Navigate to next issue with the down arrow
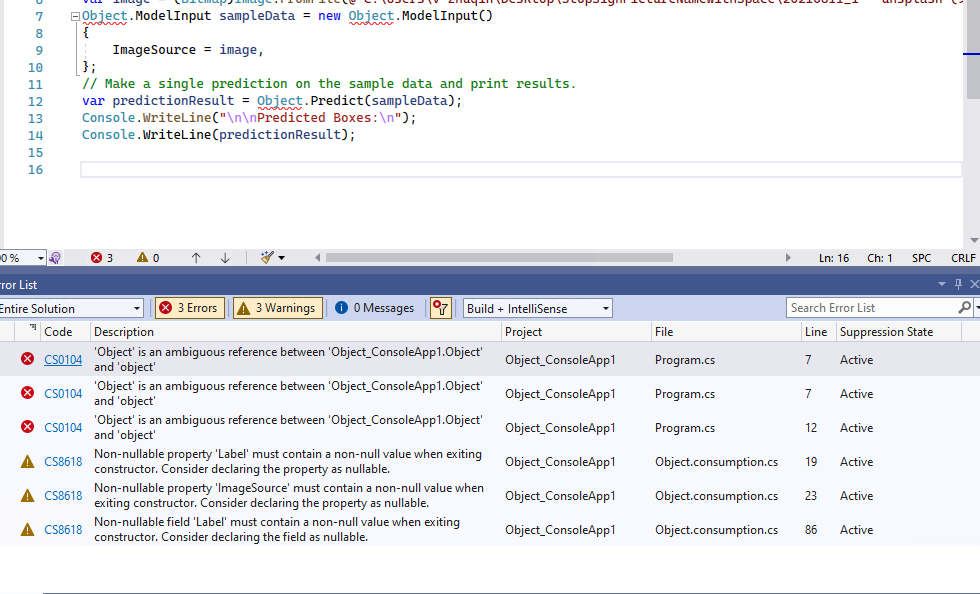 pyautogui.click(x=224, y=257)
